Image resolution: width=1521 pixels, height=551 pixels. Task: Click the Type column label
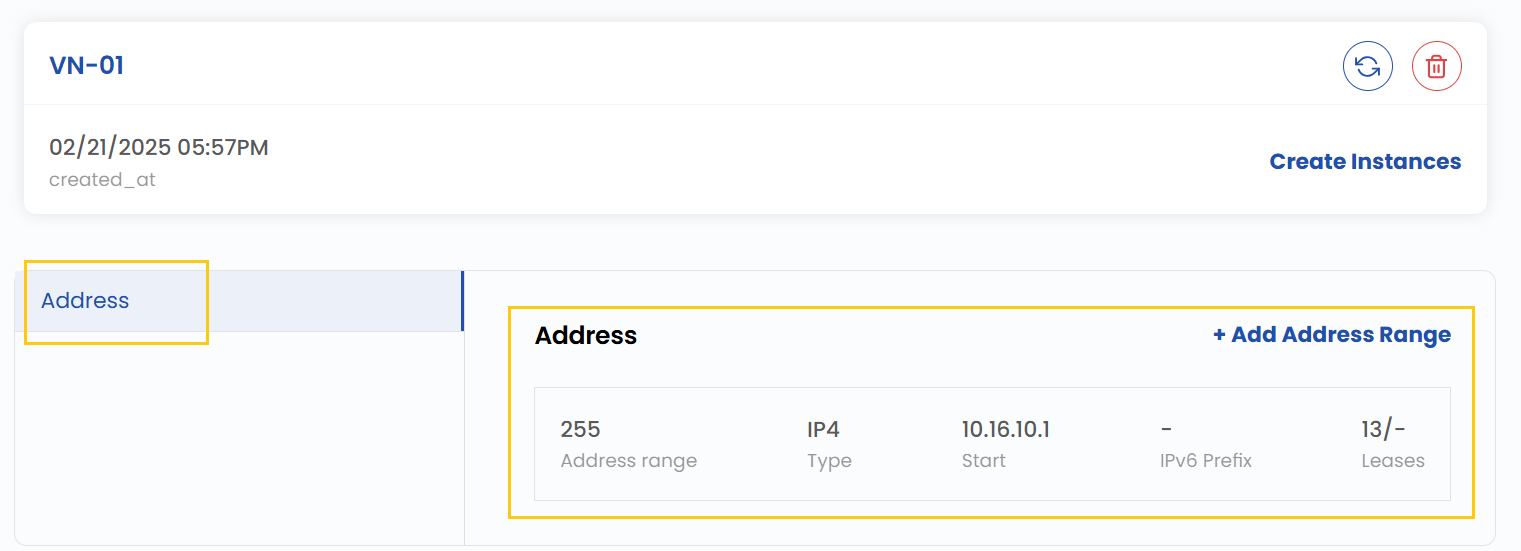tap(829, 461)
